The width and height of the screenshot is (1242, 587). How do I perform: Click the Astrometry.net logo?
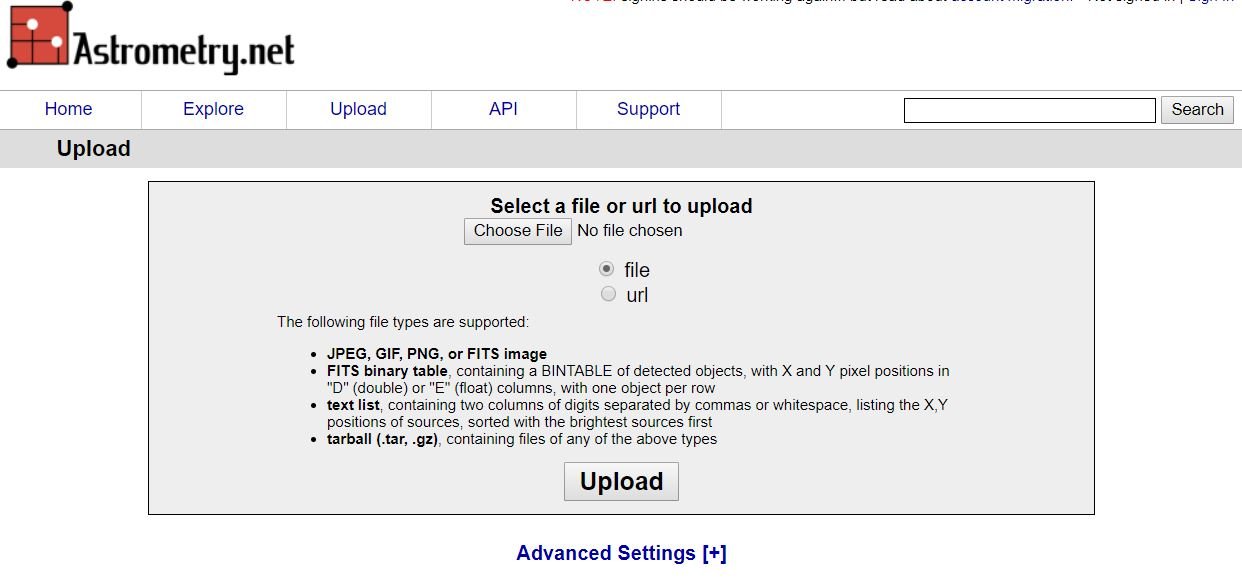click(x=151, y=38)
